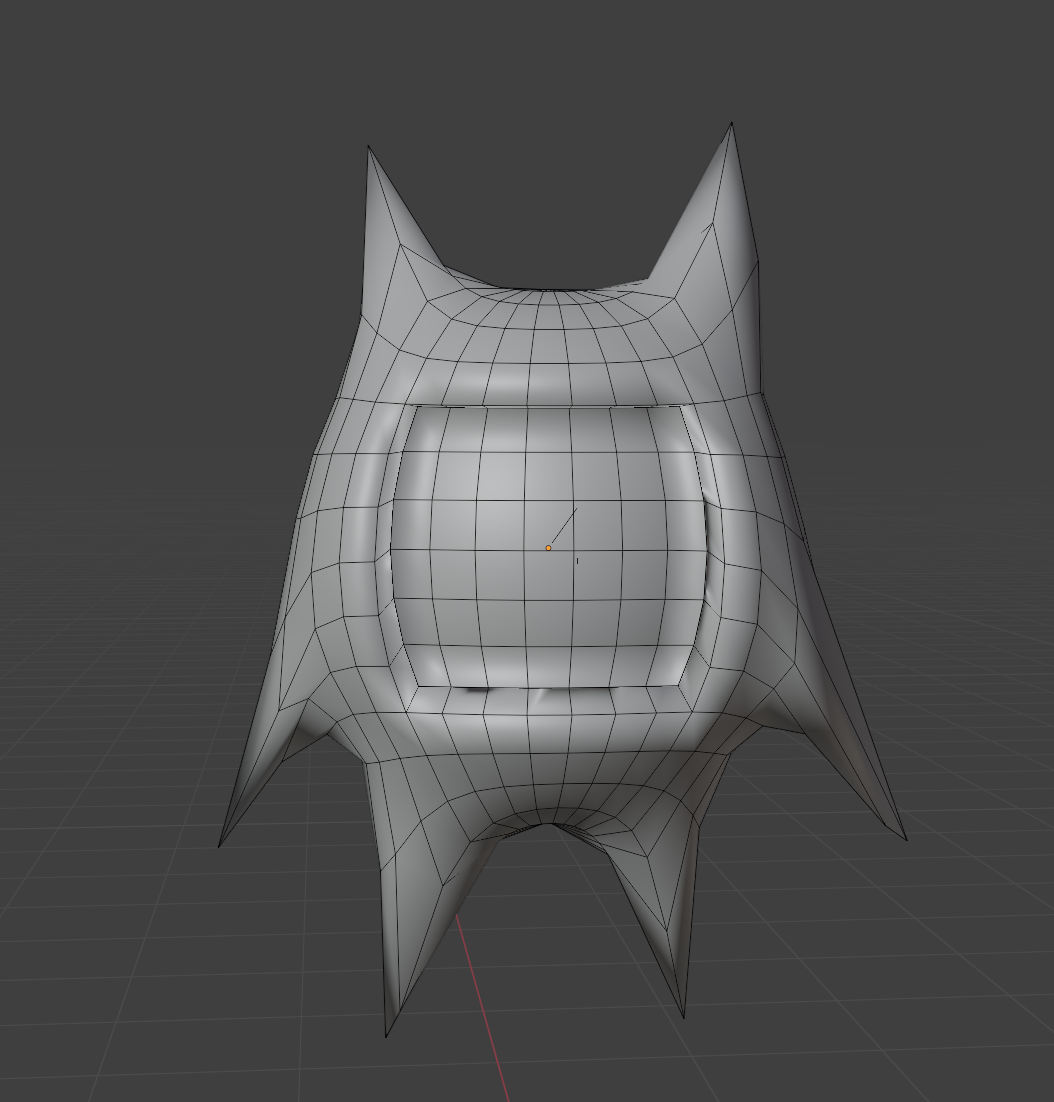
Task: Click the orange origin dot on the mesh
Action: pos(548,548)
